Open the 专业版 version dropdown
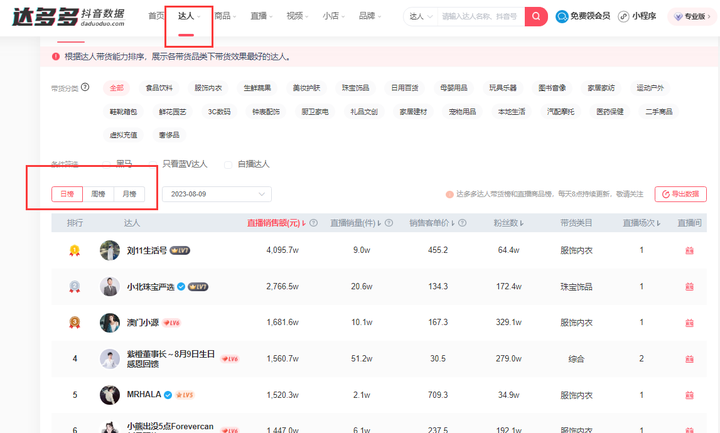 692,17
